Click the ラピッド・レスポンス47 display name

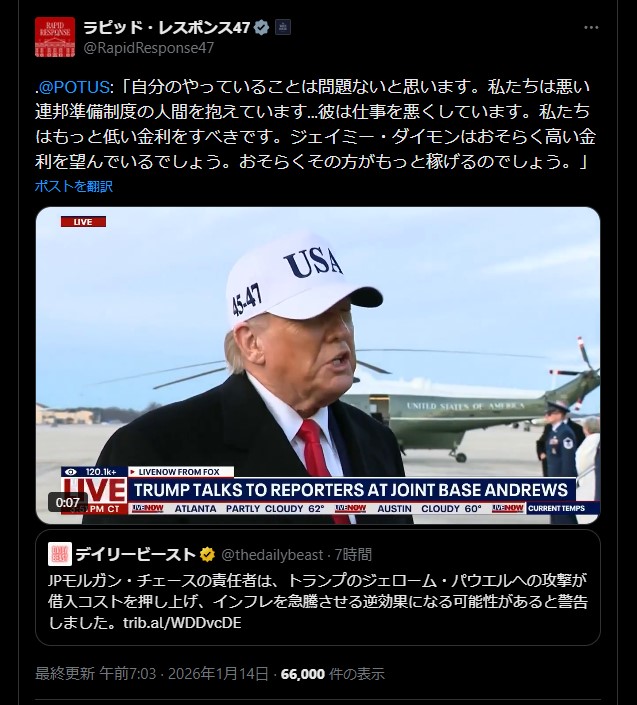(167, 27)
